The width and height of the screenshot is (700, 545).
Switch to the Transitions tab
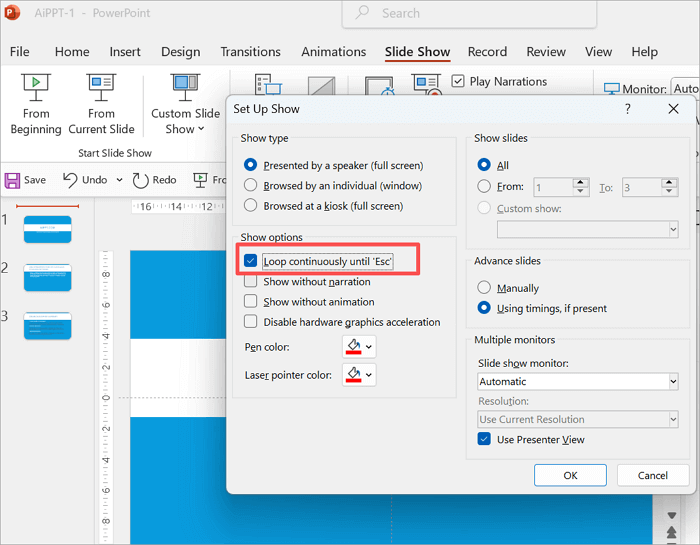click(250, 52)
